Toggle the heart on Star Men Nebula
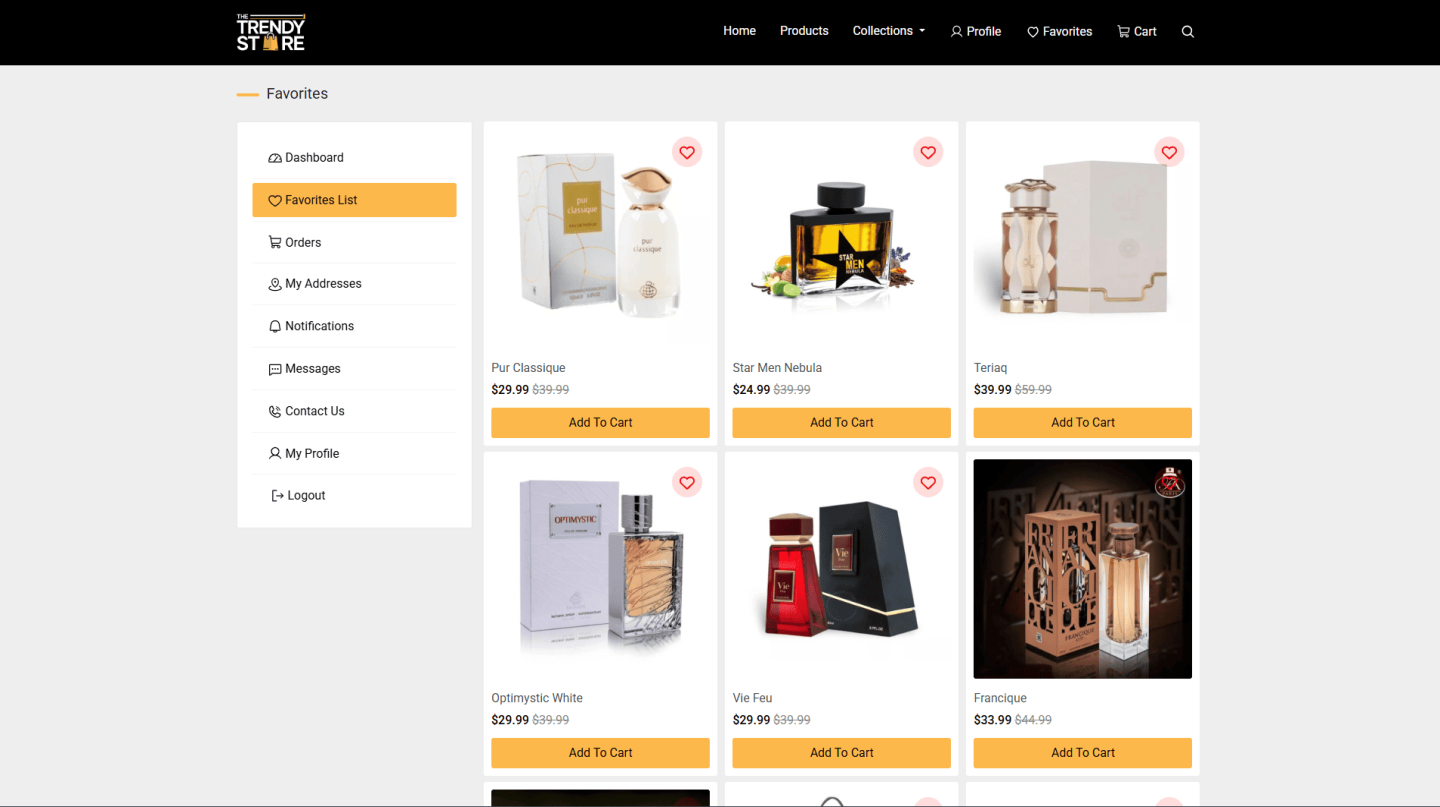 click(928, 152)
